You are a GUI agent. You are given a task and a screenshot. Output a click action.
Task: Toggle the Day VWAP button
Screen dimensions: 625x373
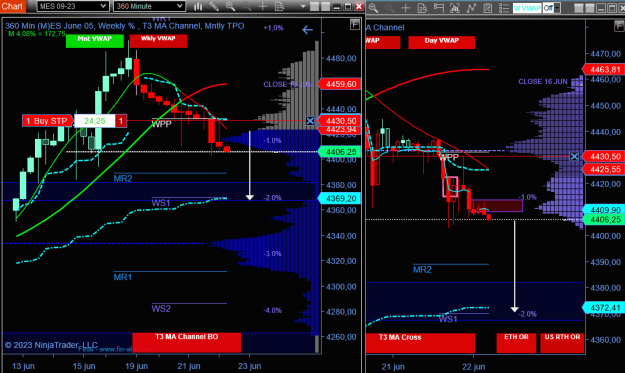[x=442, y=42]
